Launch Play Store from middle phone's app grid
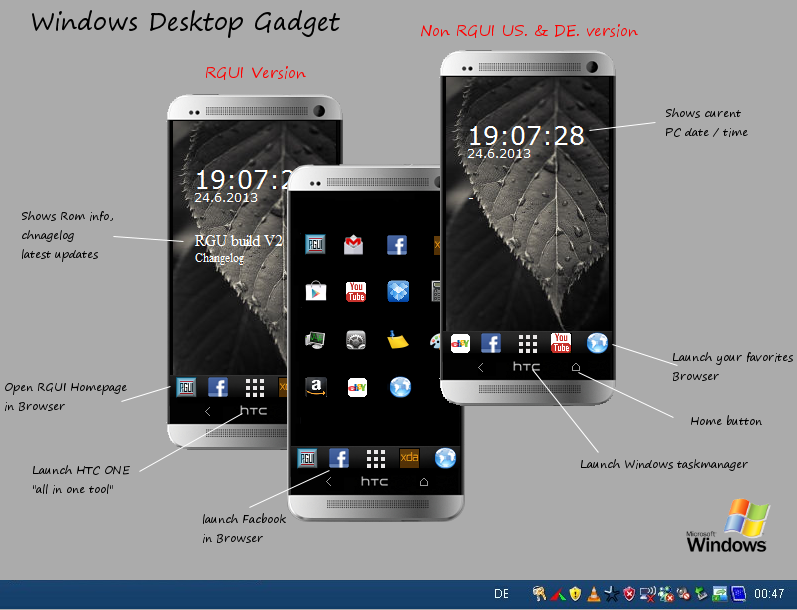The height and width of the screenshot is (610, 797). point(316,292)
